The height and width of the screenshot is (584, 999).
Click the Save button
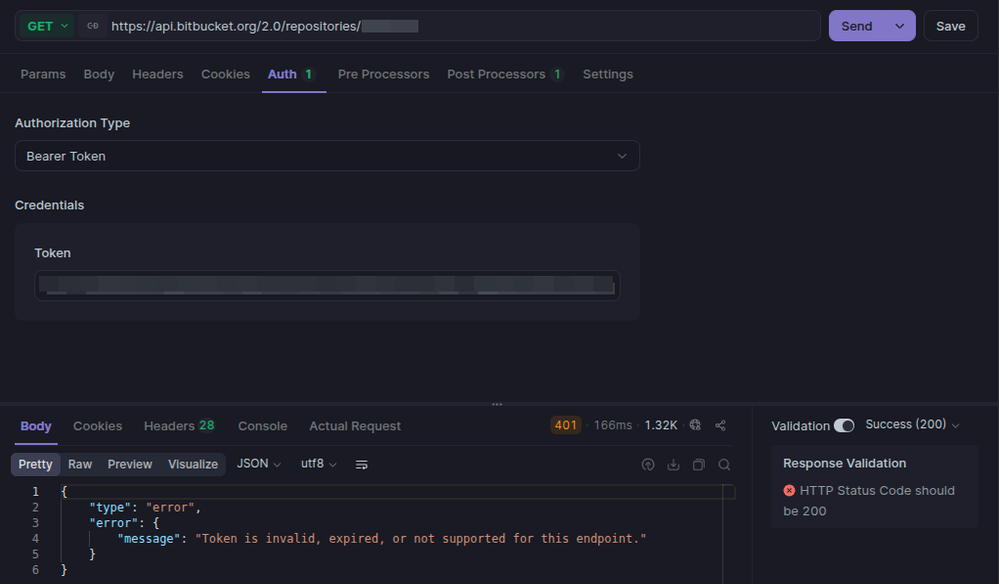click(x=950, y=26)
